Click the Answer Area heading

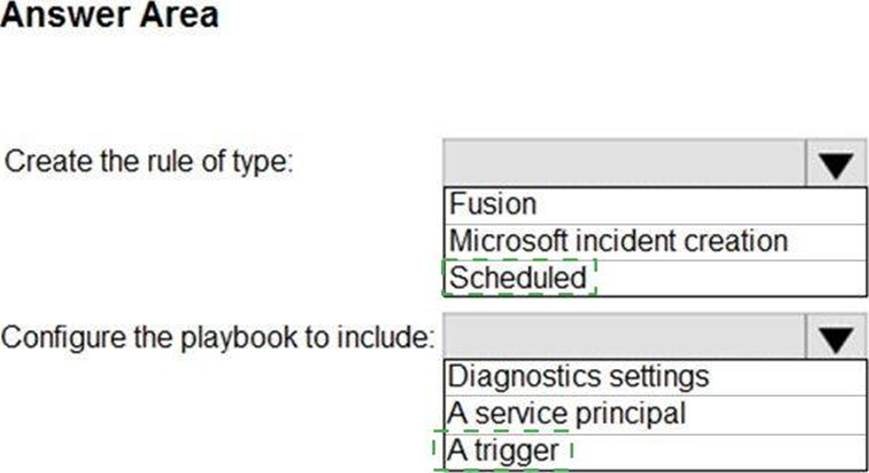click(x=109, y=16)
